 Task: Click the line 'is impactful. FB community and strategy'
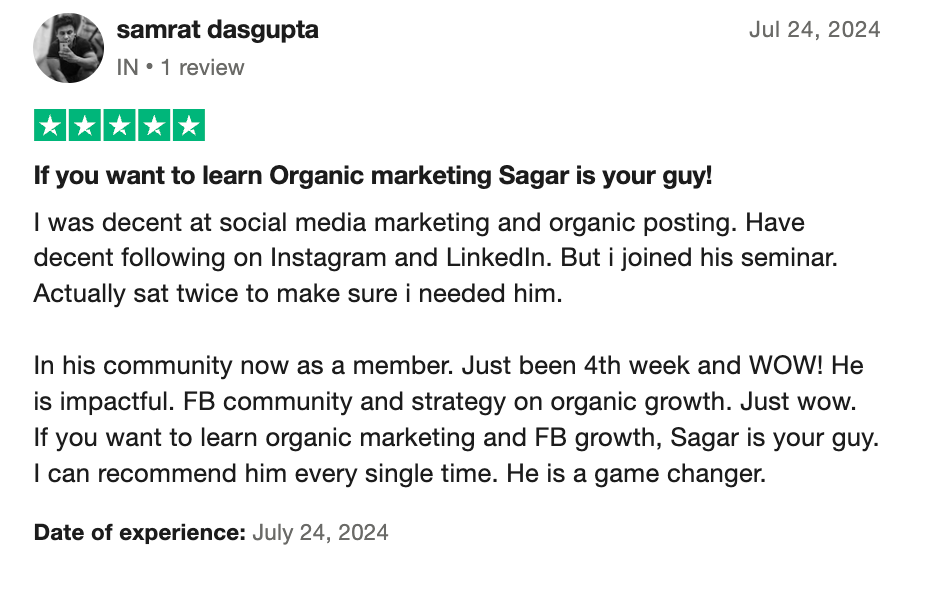point(445,401)
